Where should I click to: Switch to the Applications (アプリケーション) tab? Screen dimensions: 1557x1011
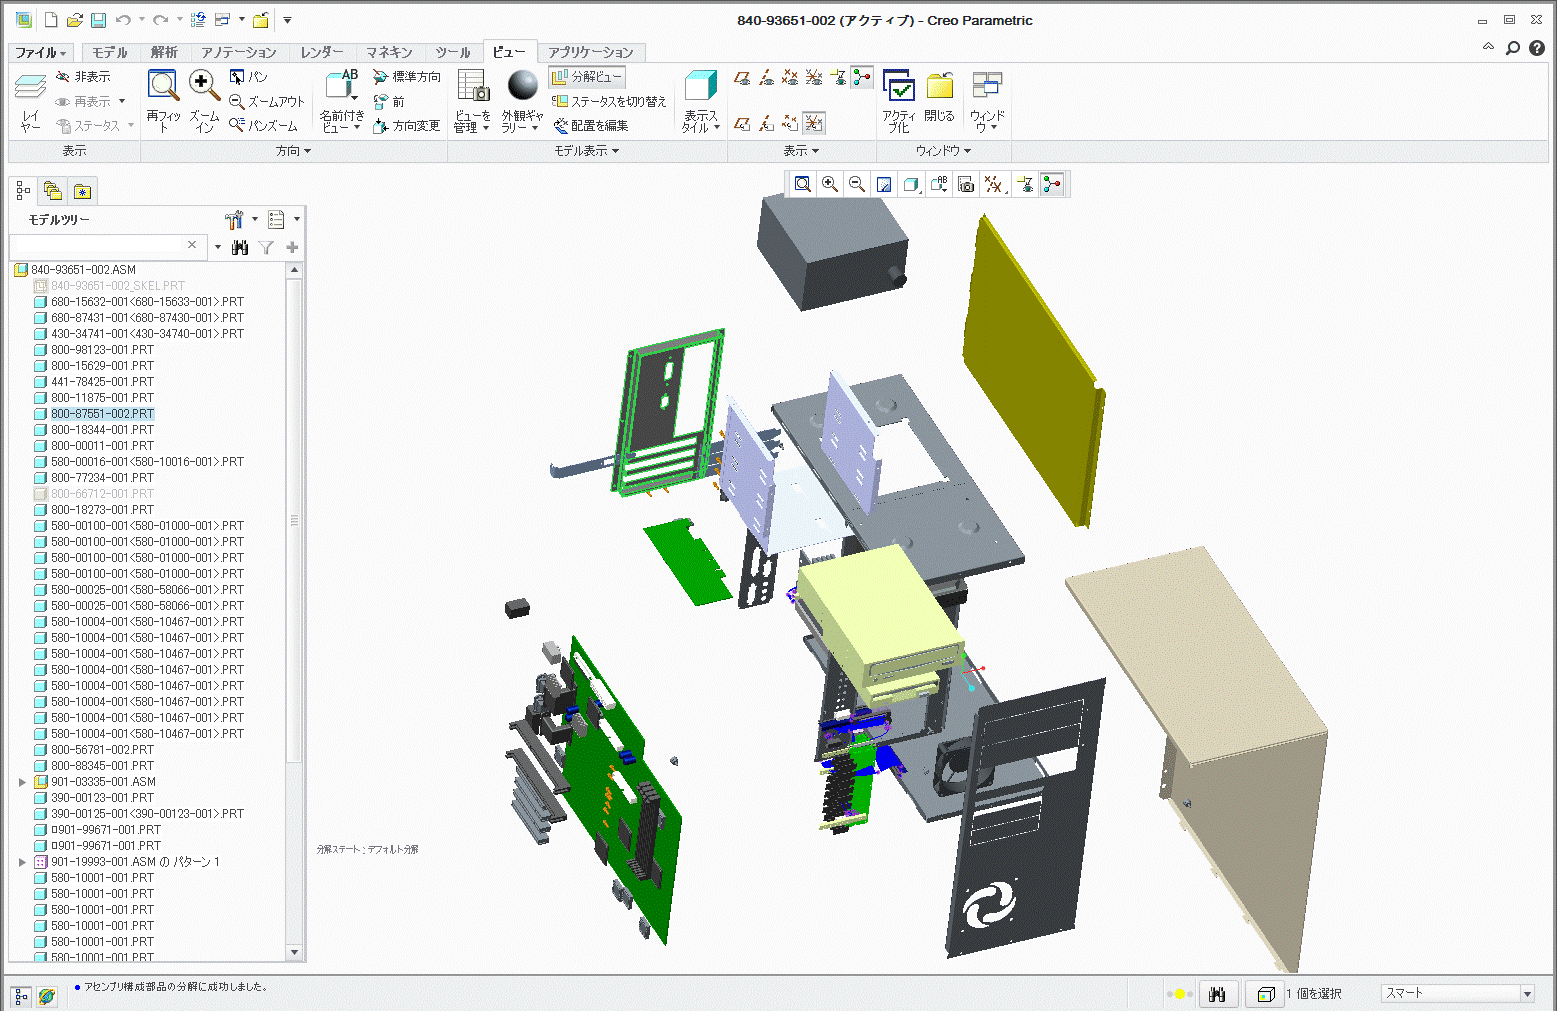[x=591, y=53]
